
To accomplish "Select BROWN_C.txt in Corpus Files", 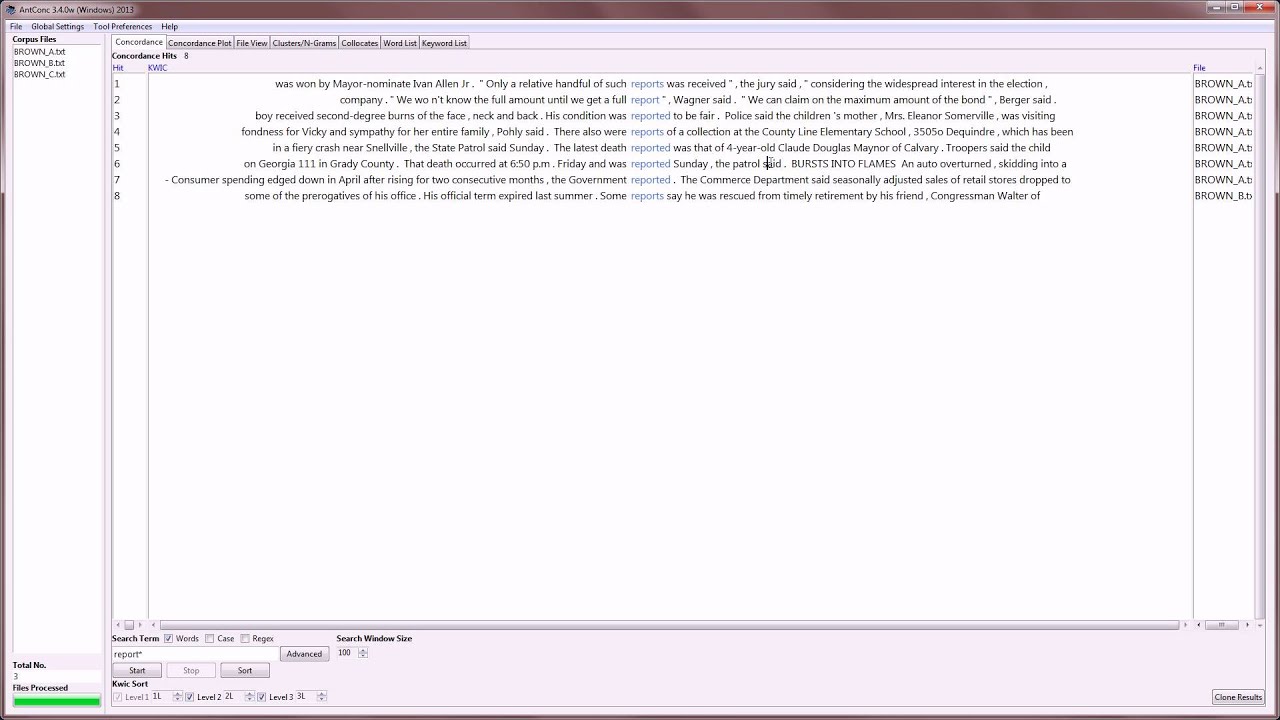I will (x=39, y=74).
